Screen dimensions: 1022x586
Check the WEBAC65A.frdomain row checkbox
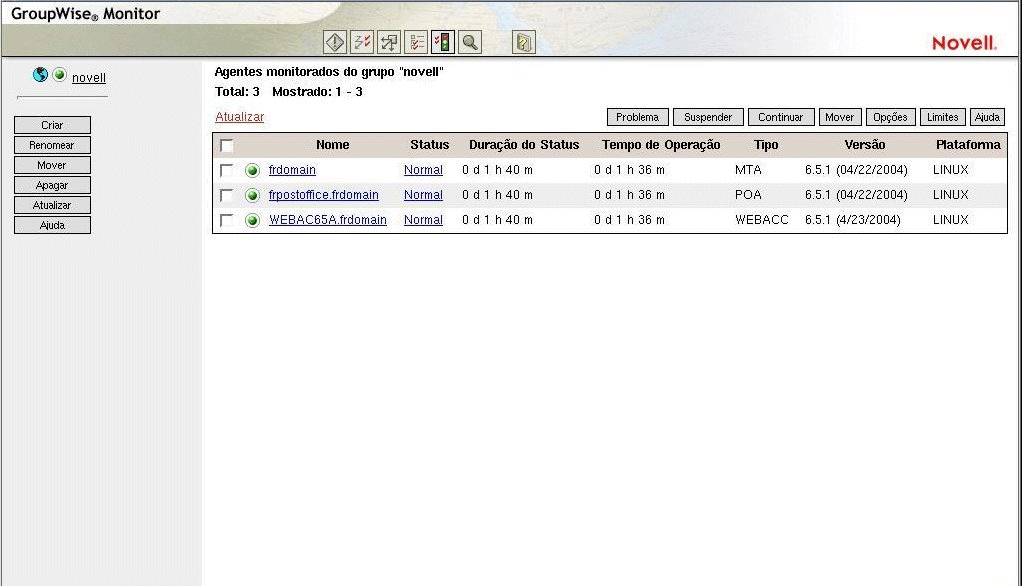[227, 220]
